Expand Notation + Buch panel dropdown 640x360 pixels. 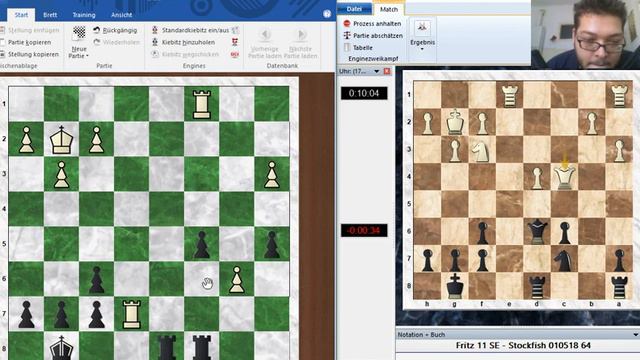[636, 335]
